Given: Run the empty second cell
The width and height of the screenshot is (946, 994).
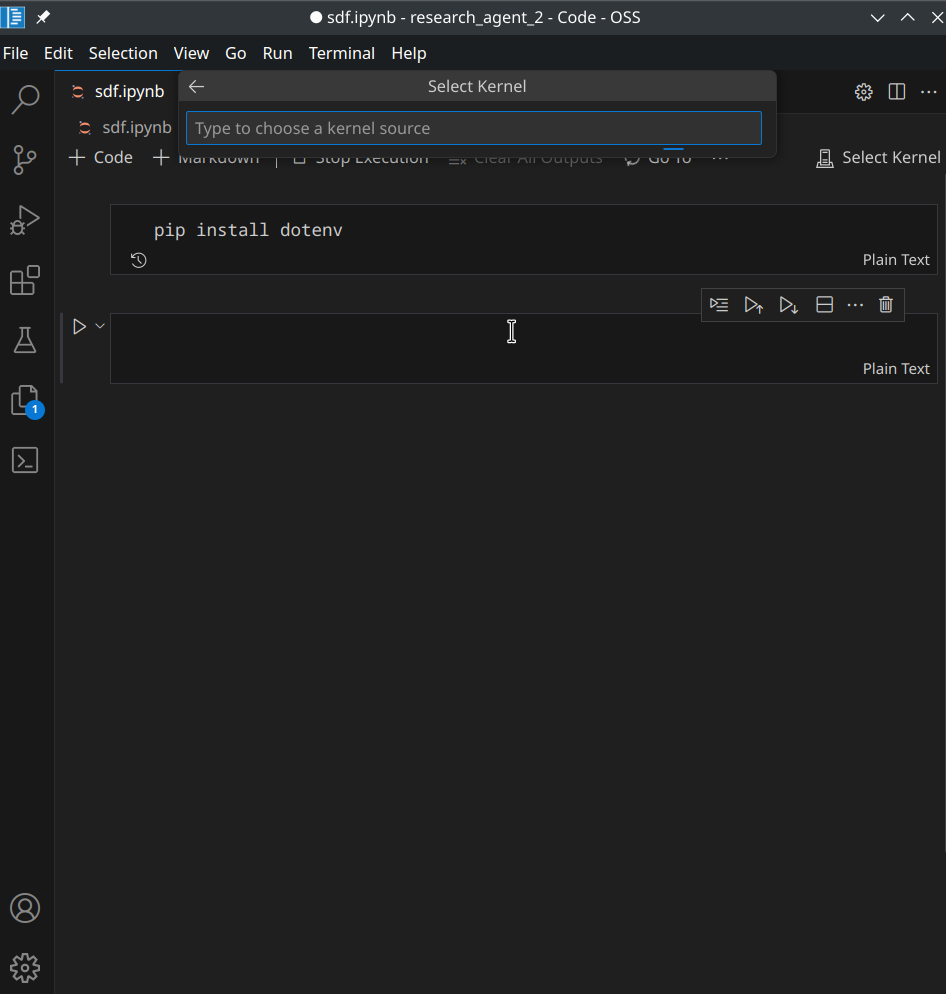Looking at the screenshot, I should 79,326.
